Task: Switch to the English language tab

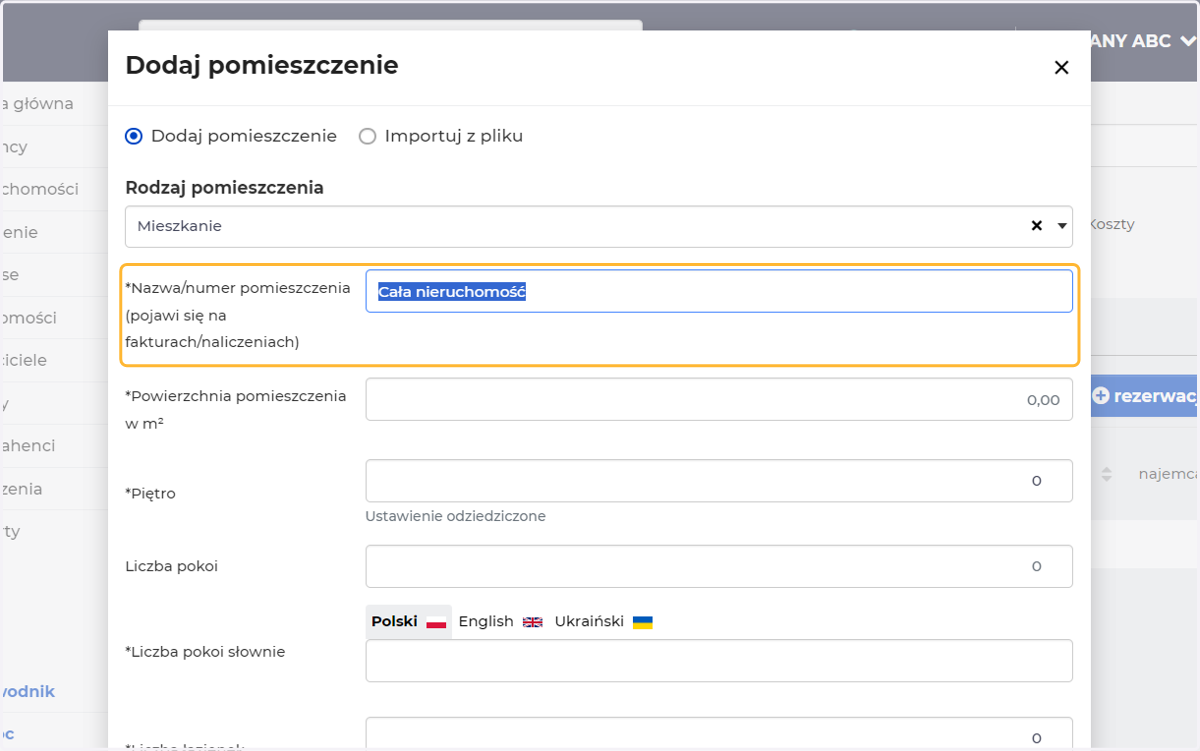Action: [x=500, y=622]
